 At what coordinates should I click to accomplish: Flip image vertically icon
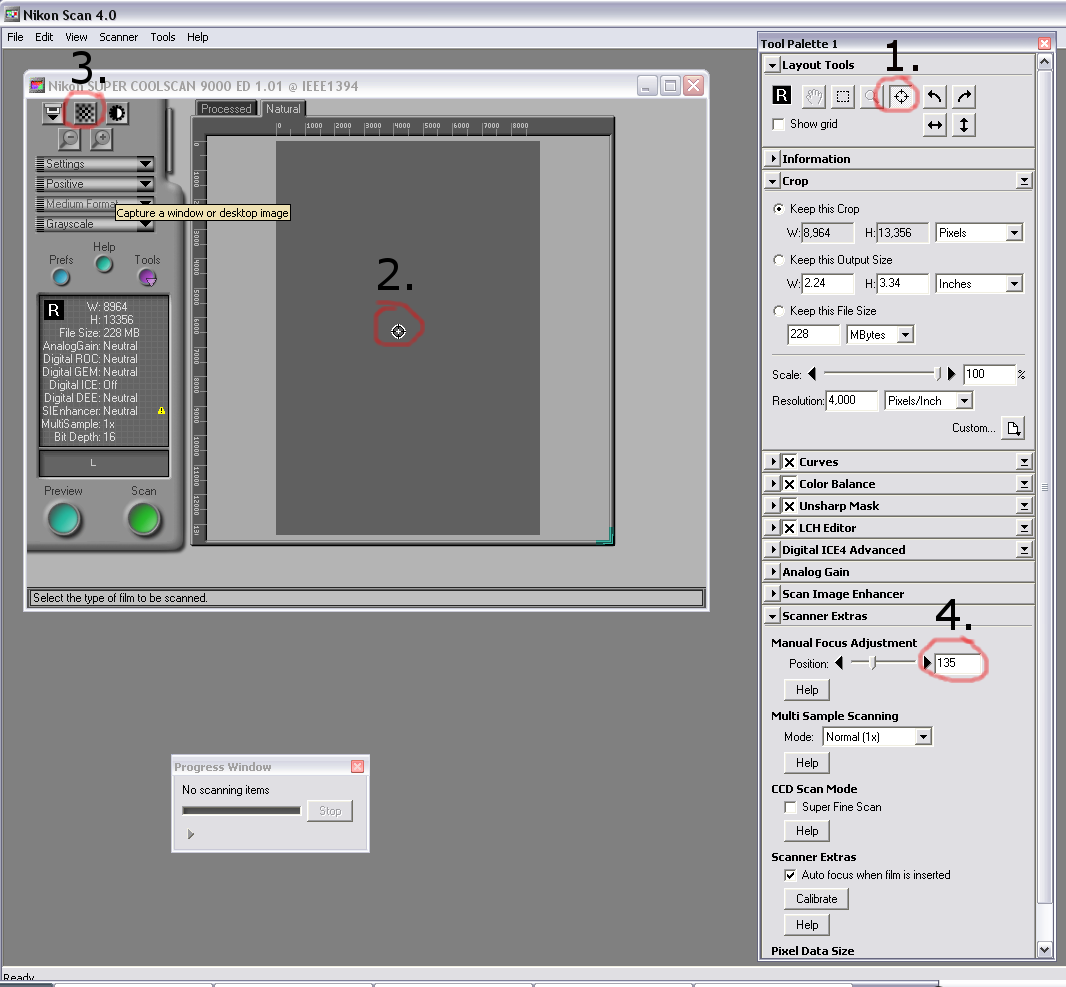pyautogui.click(x=964, y=125)
